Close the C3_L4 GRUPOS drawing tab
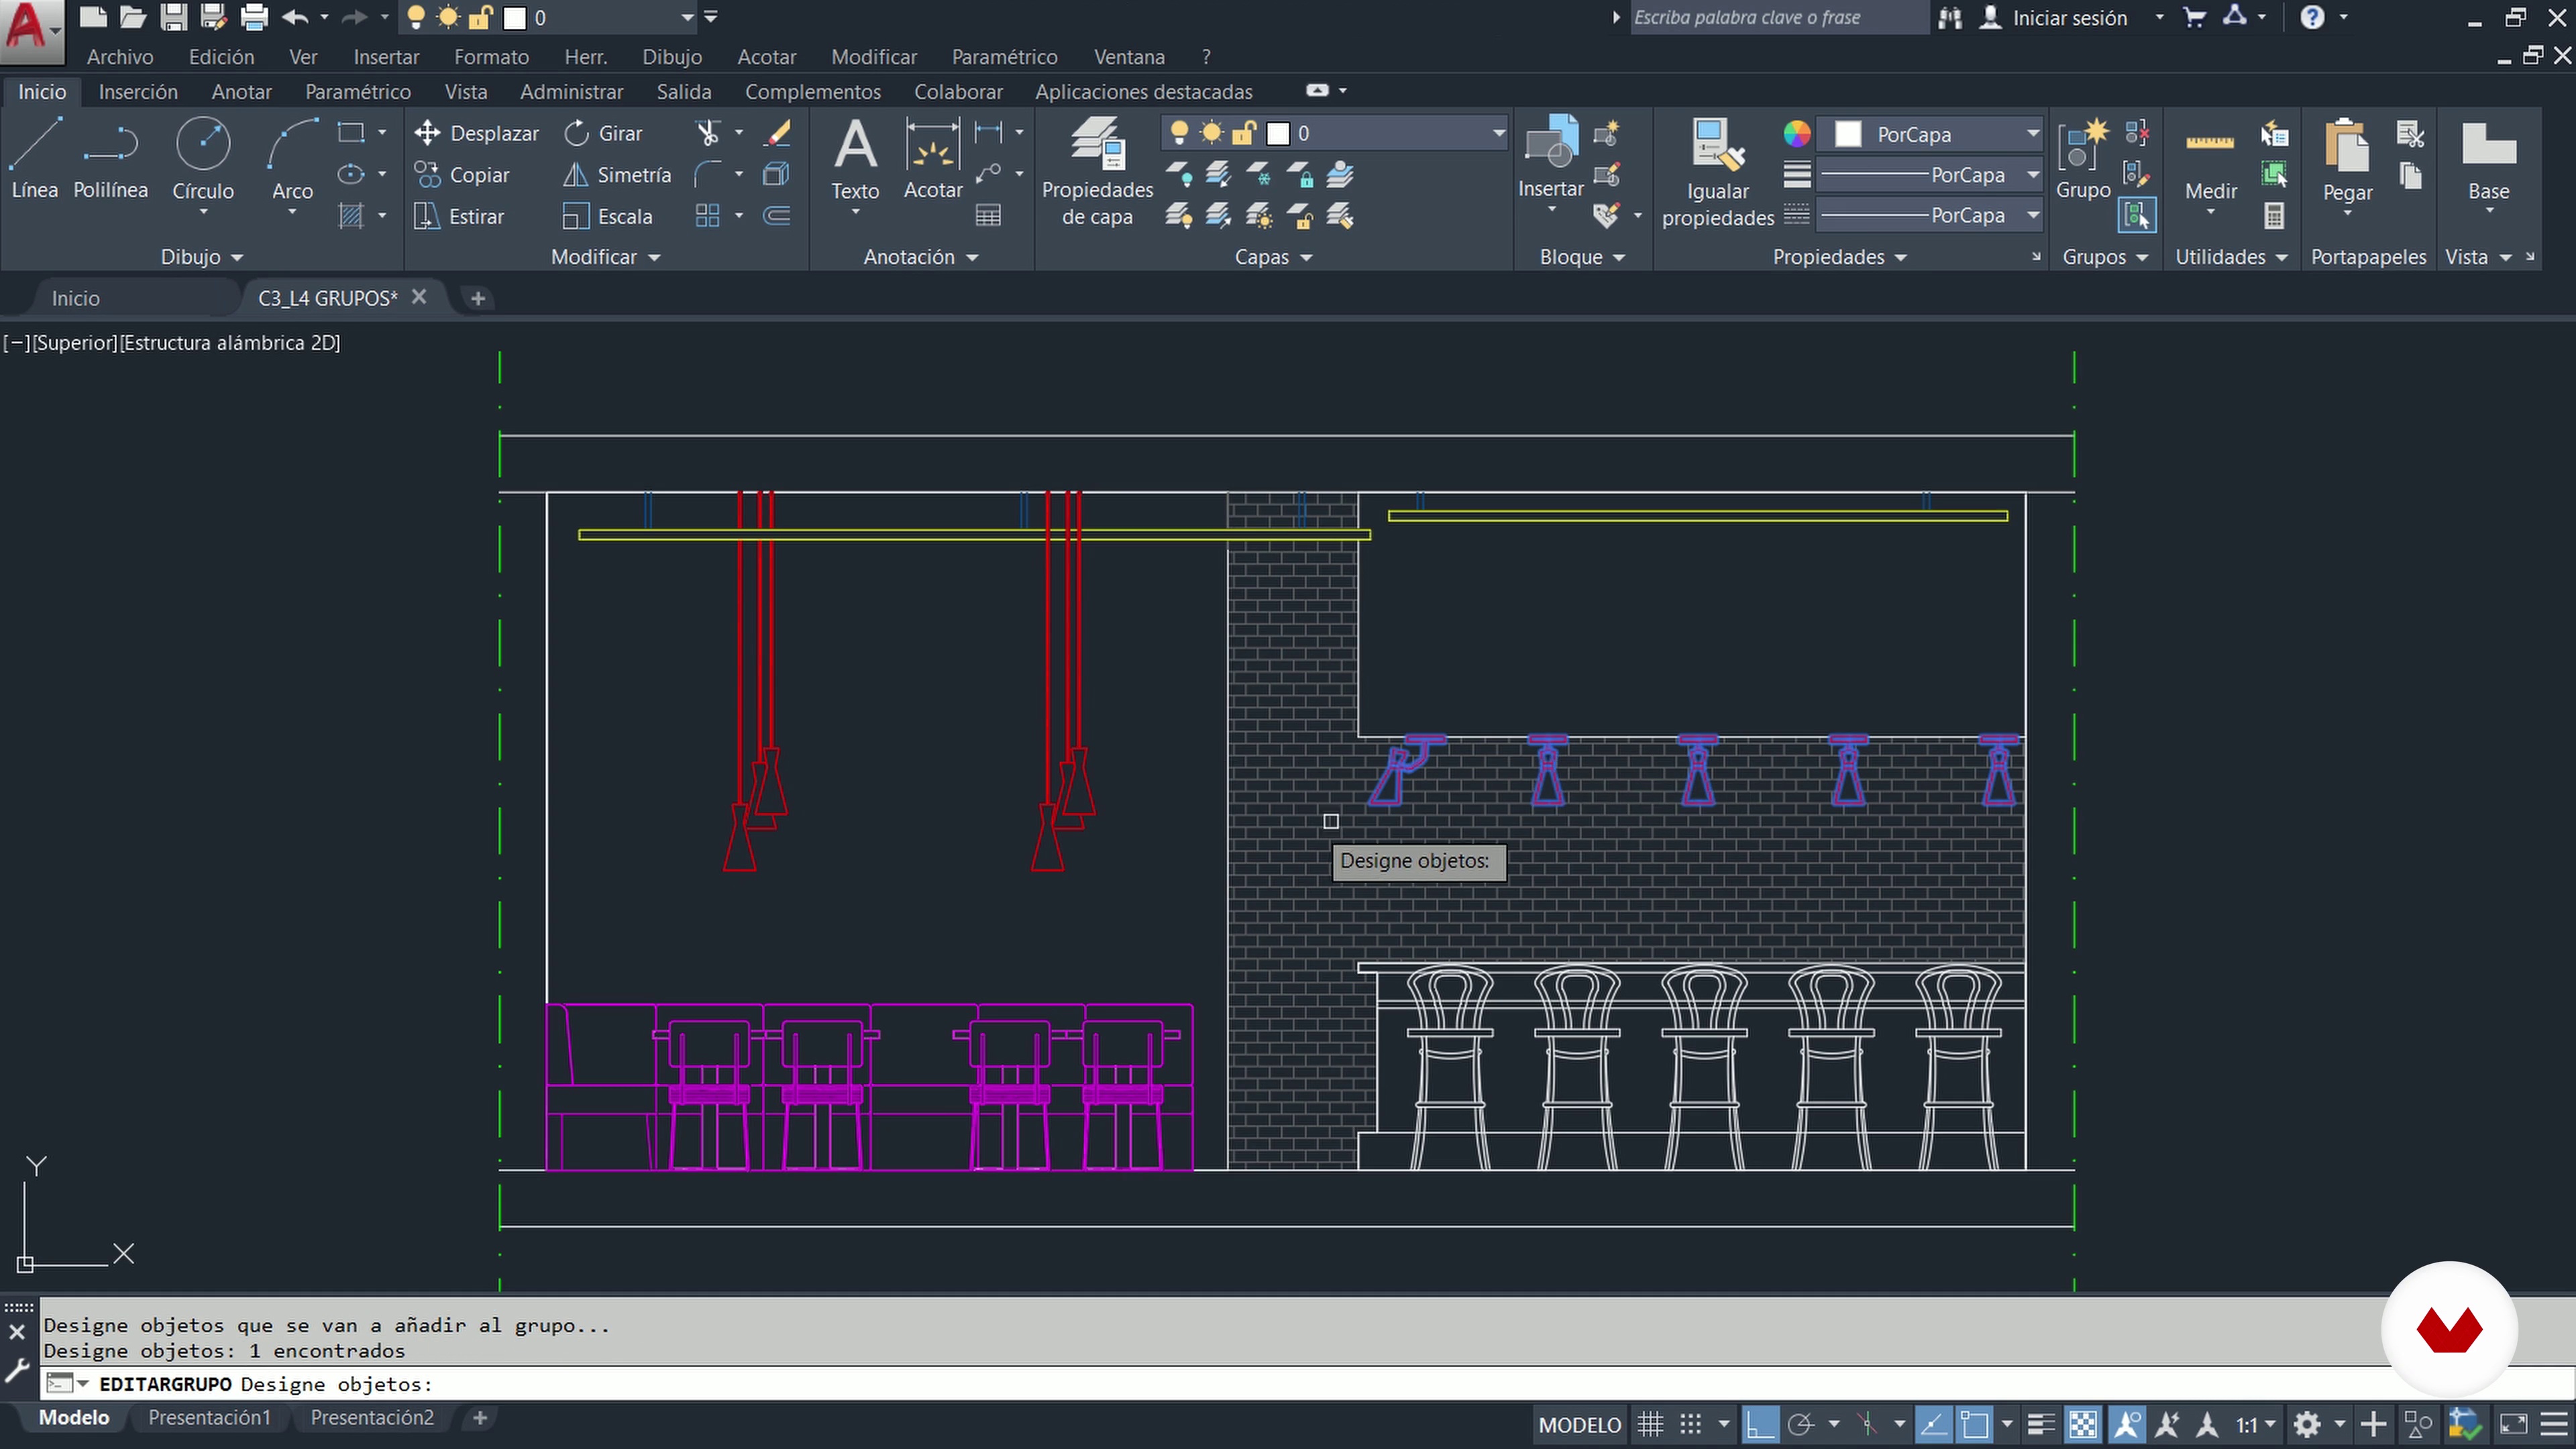The image size is (2576, 1449). coord(419,297)
